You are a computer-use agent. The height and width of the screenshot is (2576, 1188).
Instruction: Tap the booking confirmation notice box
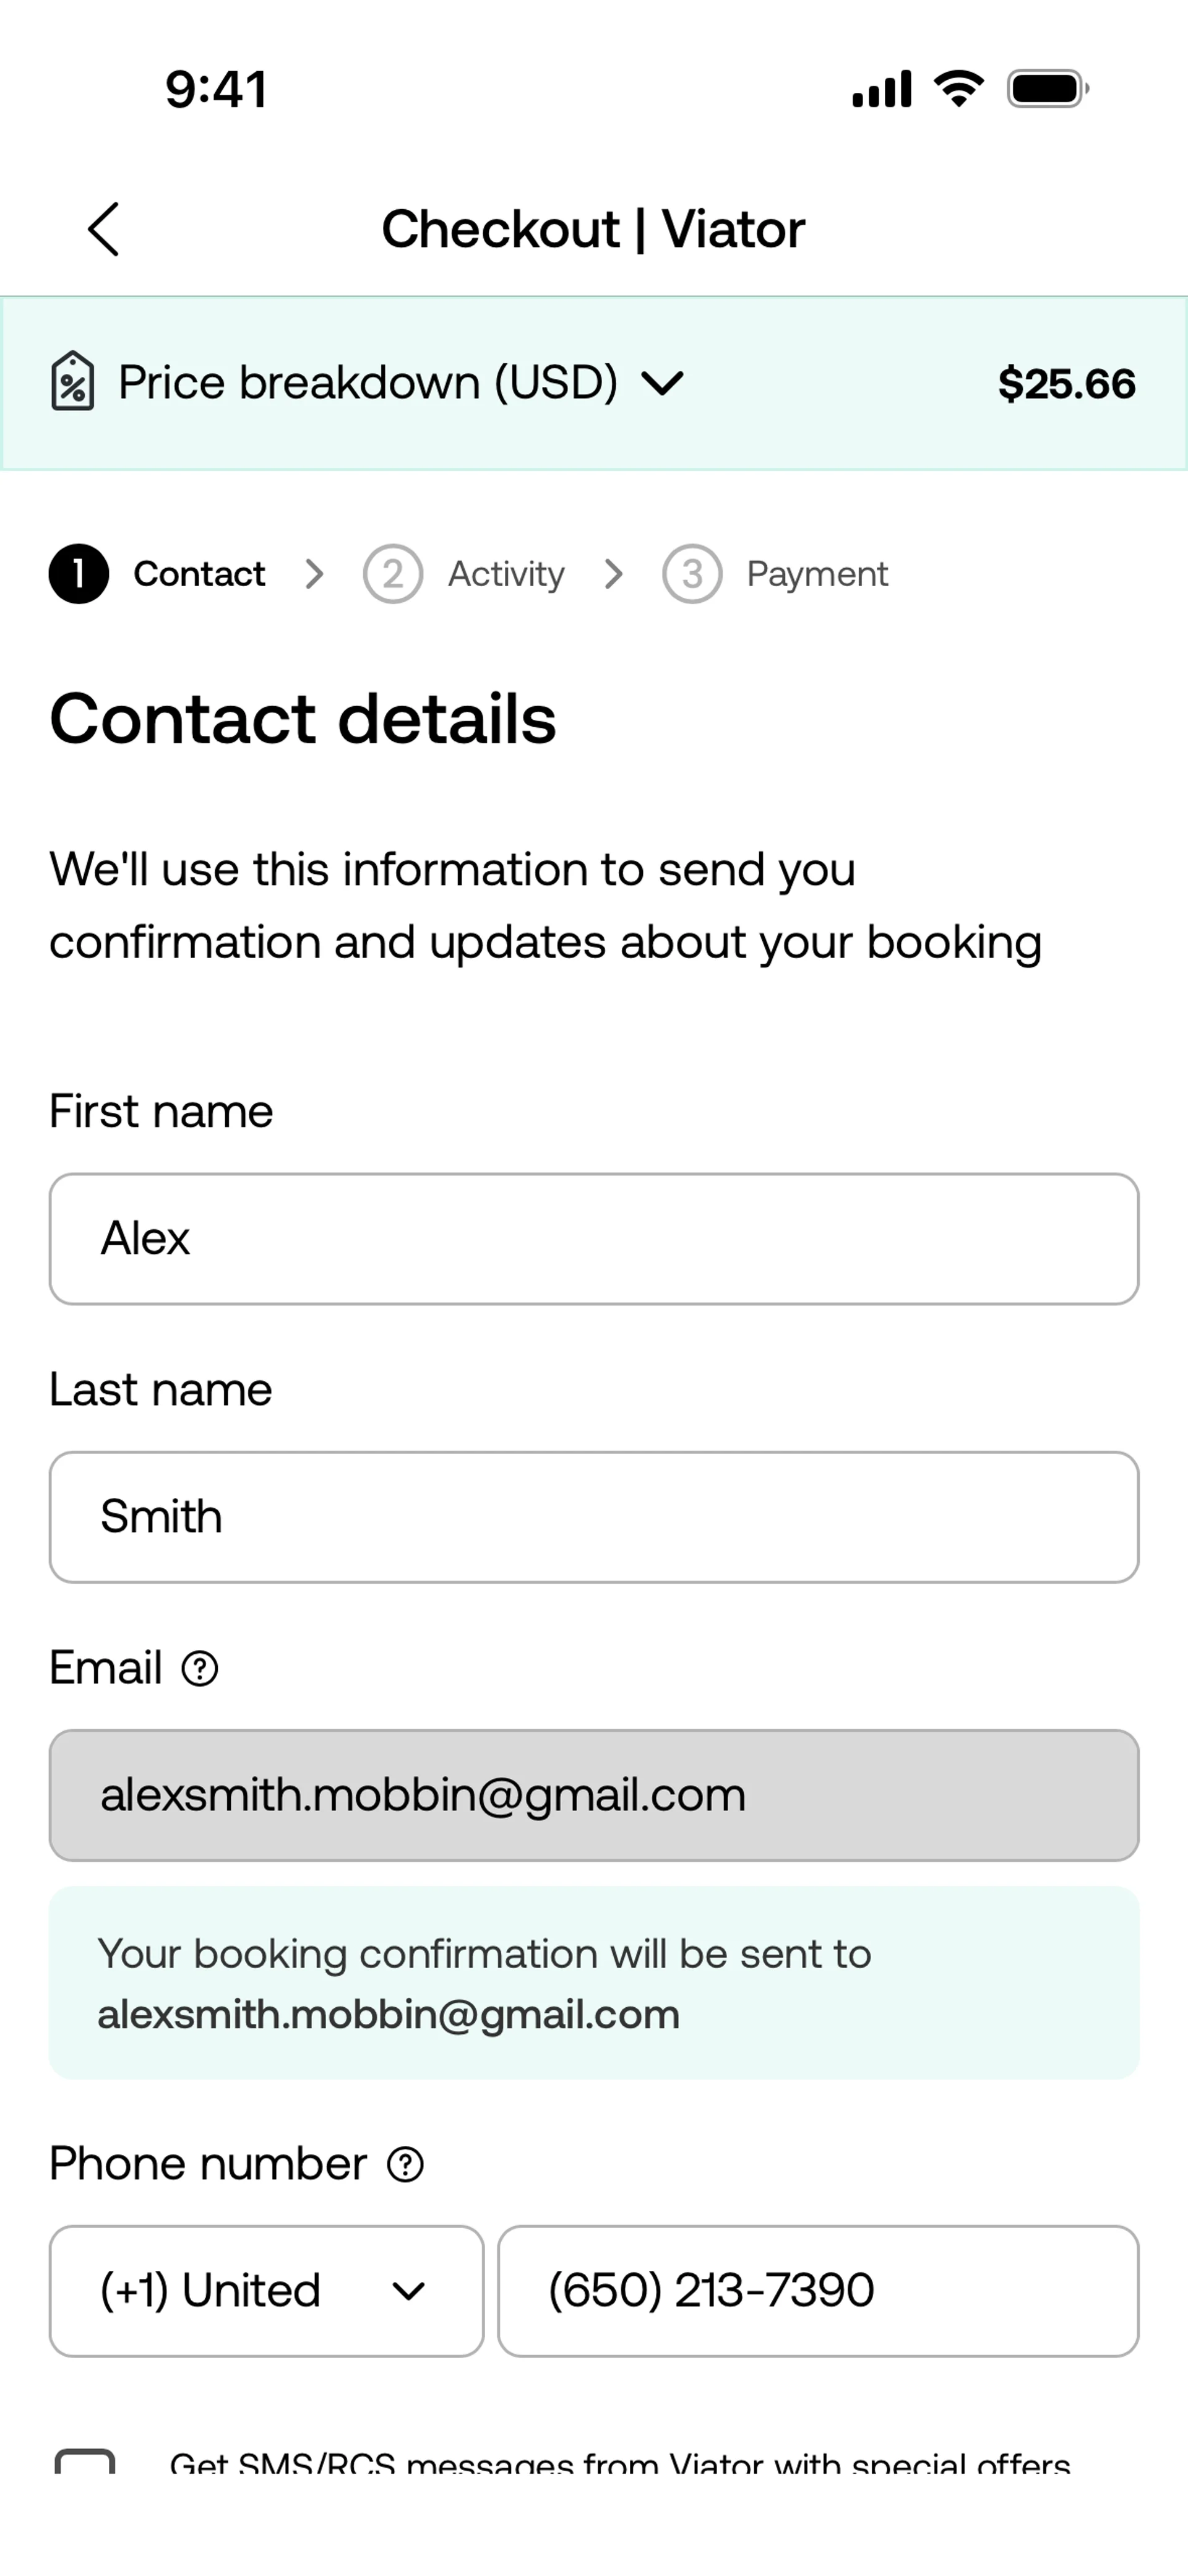594,1983
